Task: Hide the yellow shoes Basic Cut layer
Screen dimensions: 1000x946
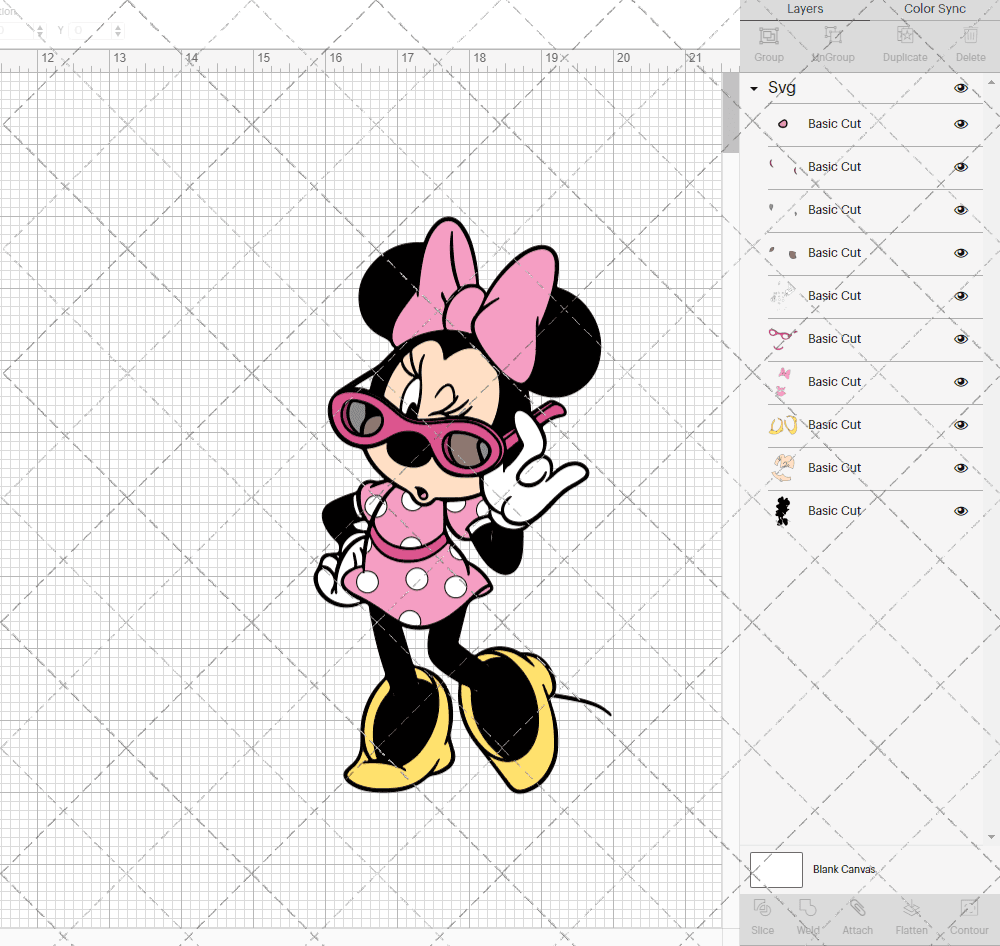Action: tap(960, 425)
